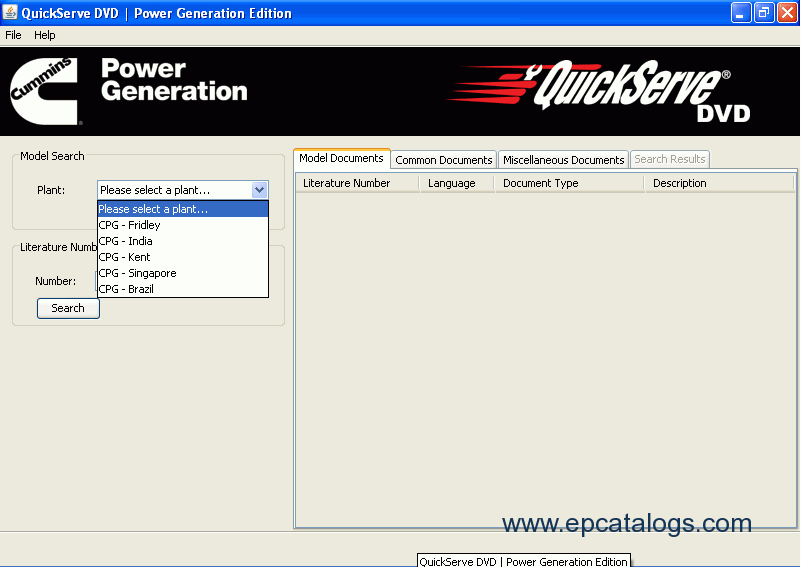The image size is (801, 567).
Task: Choose CPG - Fridley from the list
Action: tap(183, 225)
